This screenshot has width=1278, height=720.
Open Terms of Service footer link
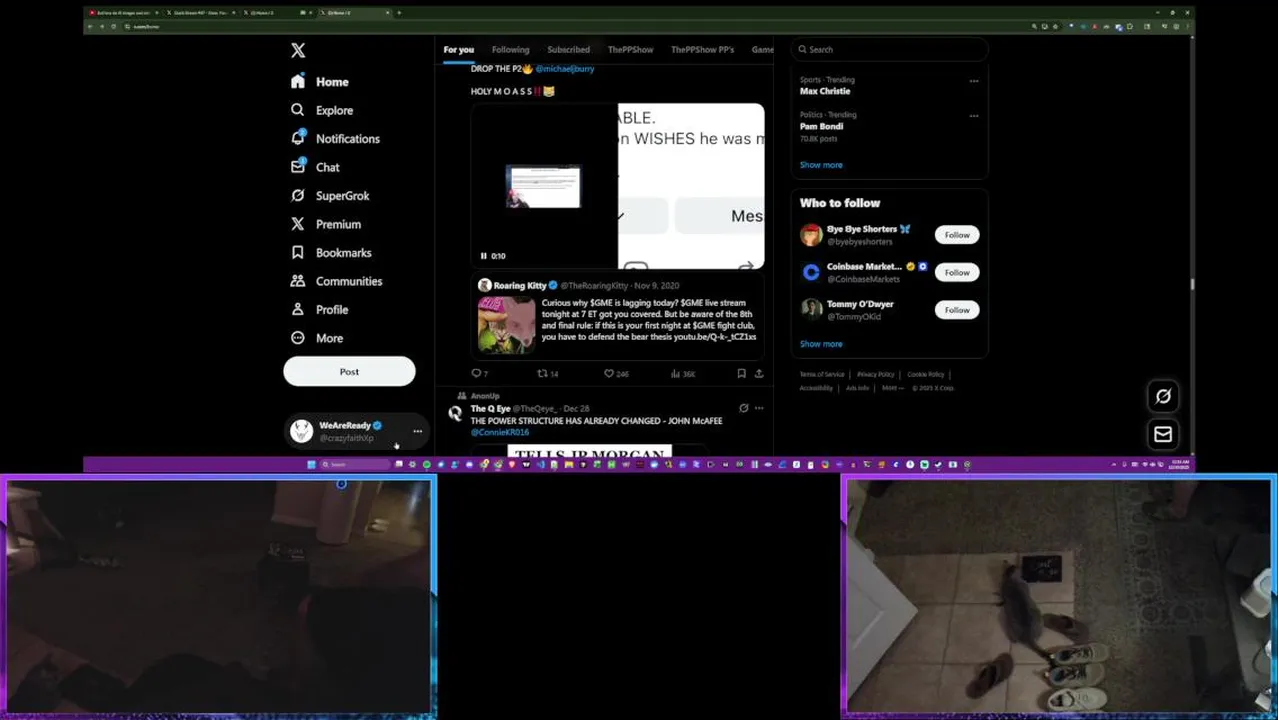822,374
